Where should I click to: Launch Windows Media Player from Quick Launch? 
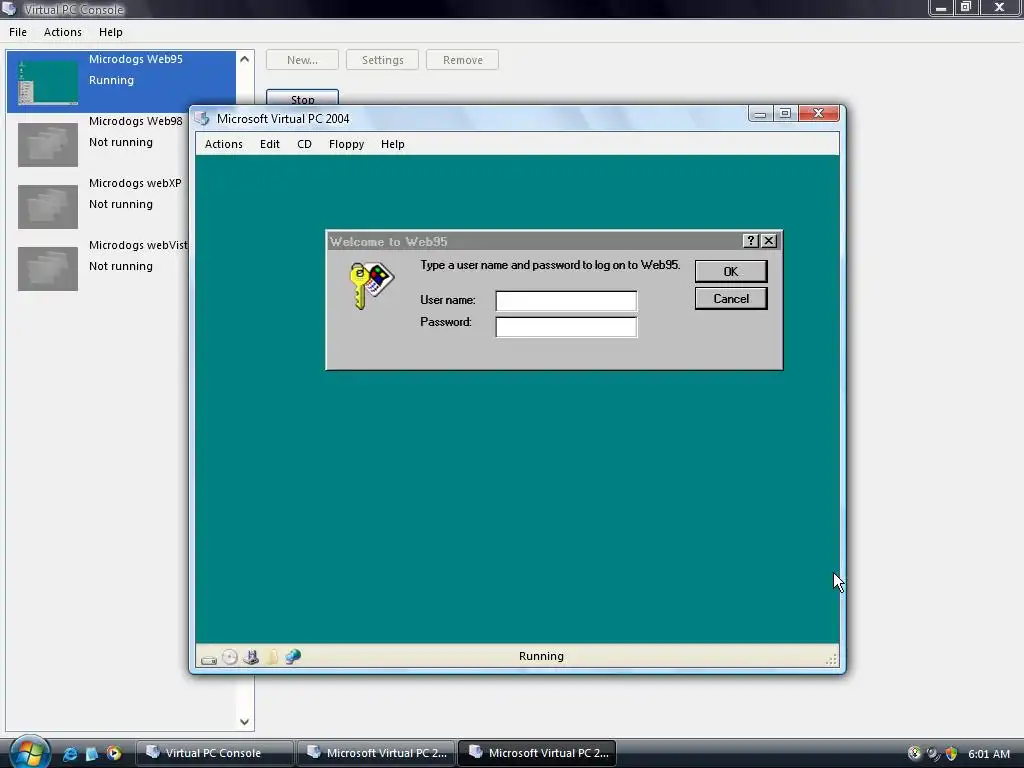coord(114,754)
